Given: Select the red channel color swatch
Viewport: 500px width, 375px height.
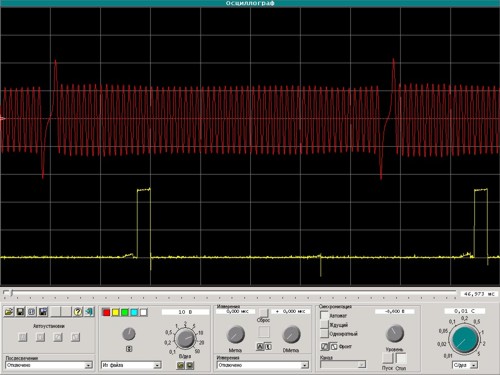Looking at the screenshot, I should [x=106, y=312].
